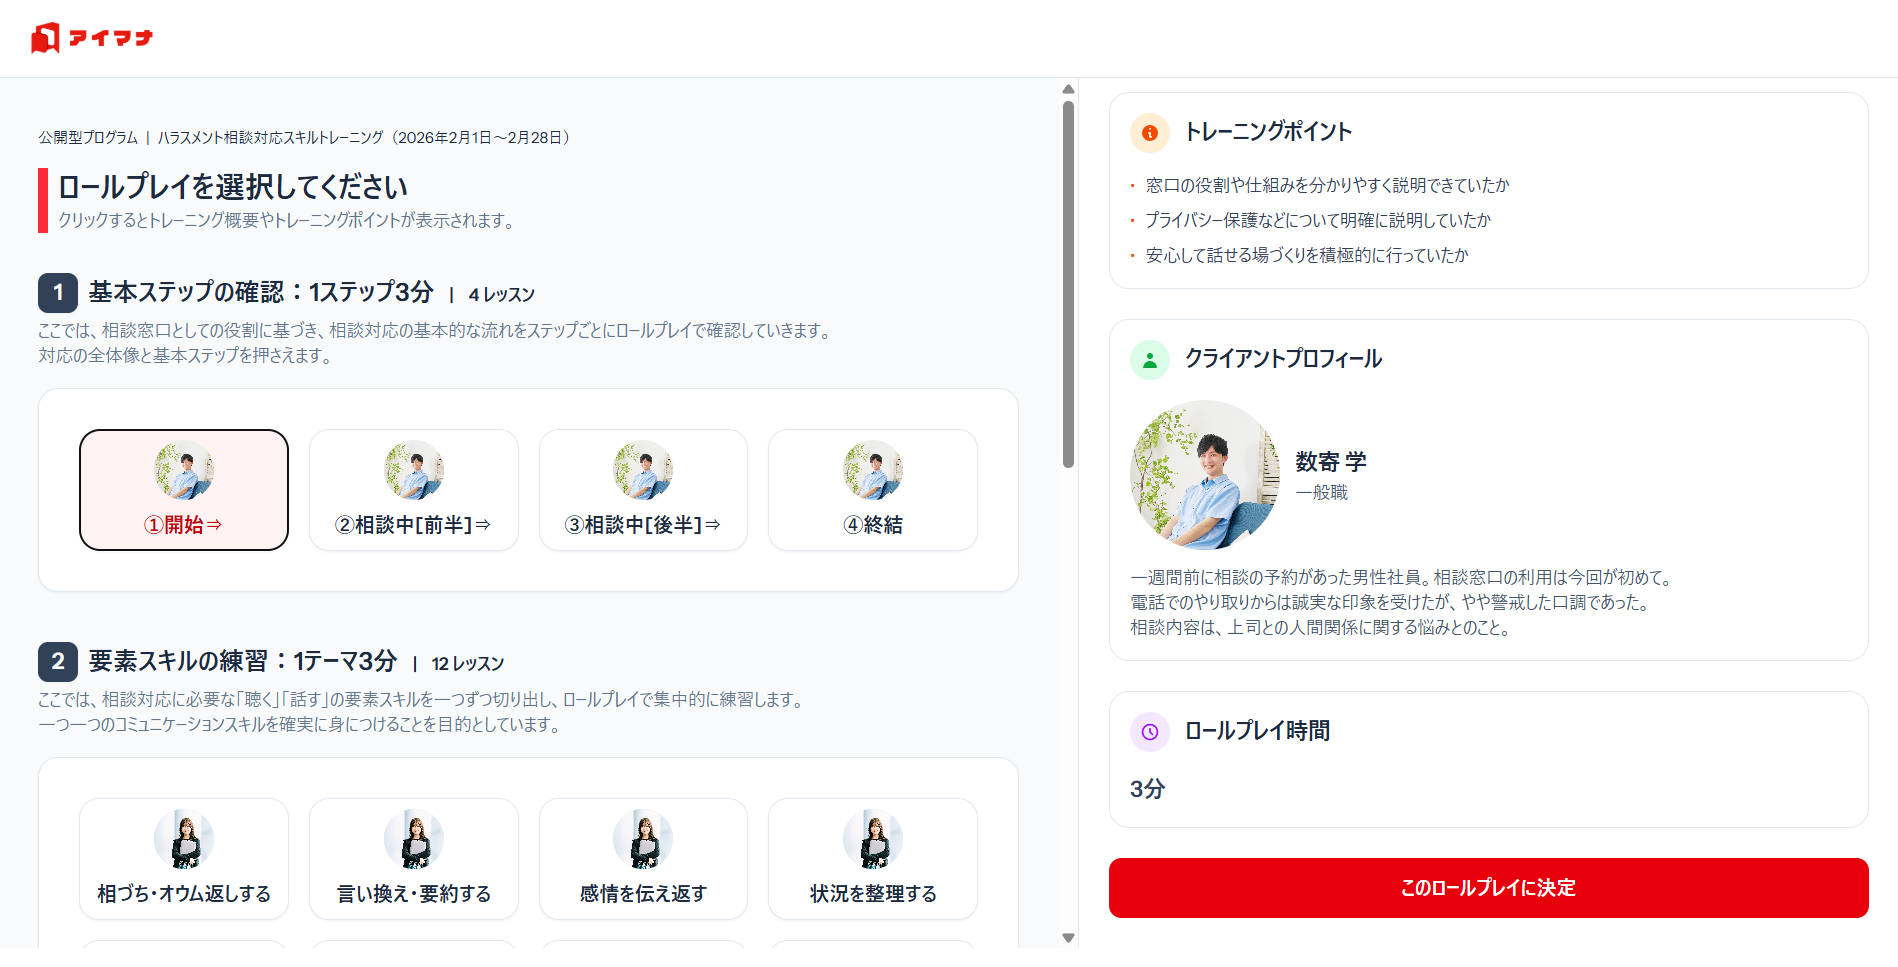Screen dimensions: 1898x967
Task: Click the orange info icon beside トレーニングポイント
Action: click(x=1150, y=133)
